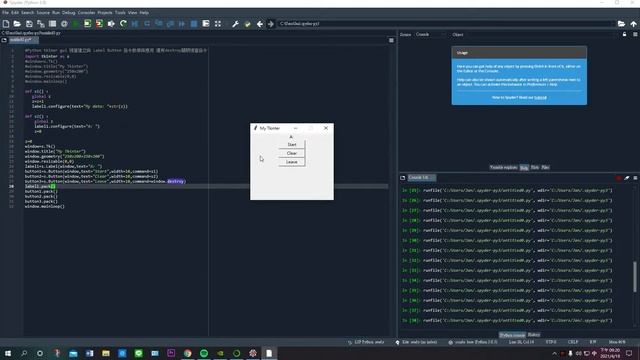640x360 pixels.
Task: Open notification center in system tray
Action: click(629, 353)
